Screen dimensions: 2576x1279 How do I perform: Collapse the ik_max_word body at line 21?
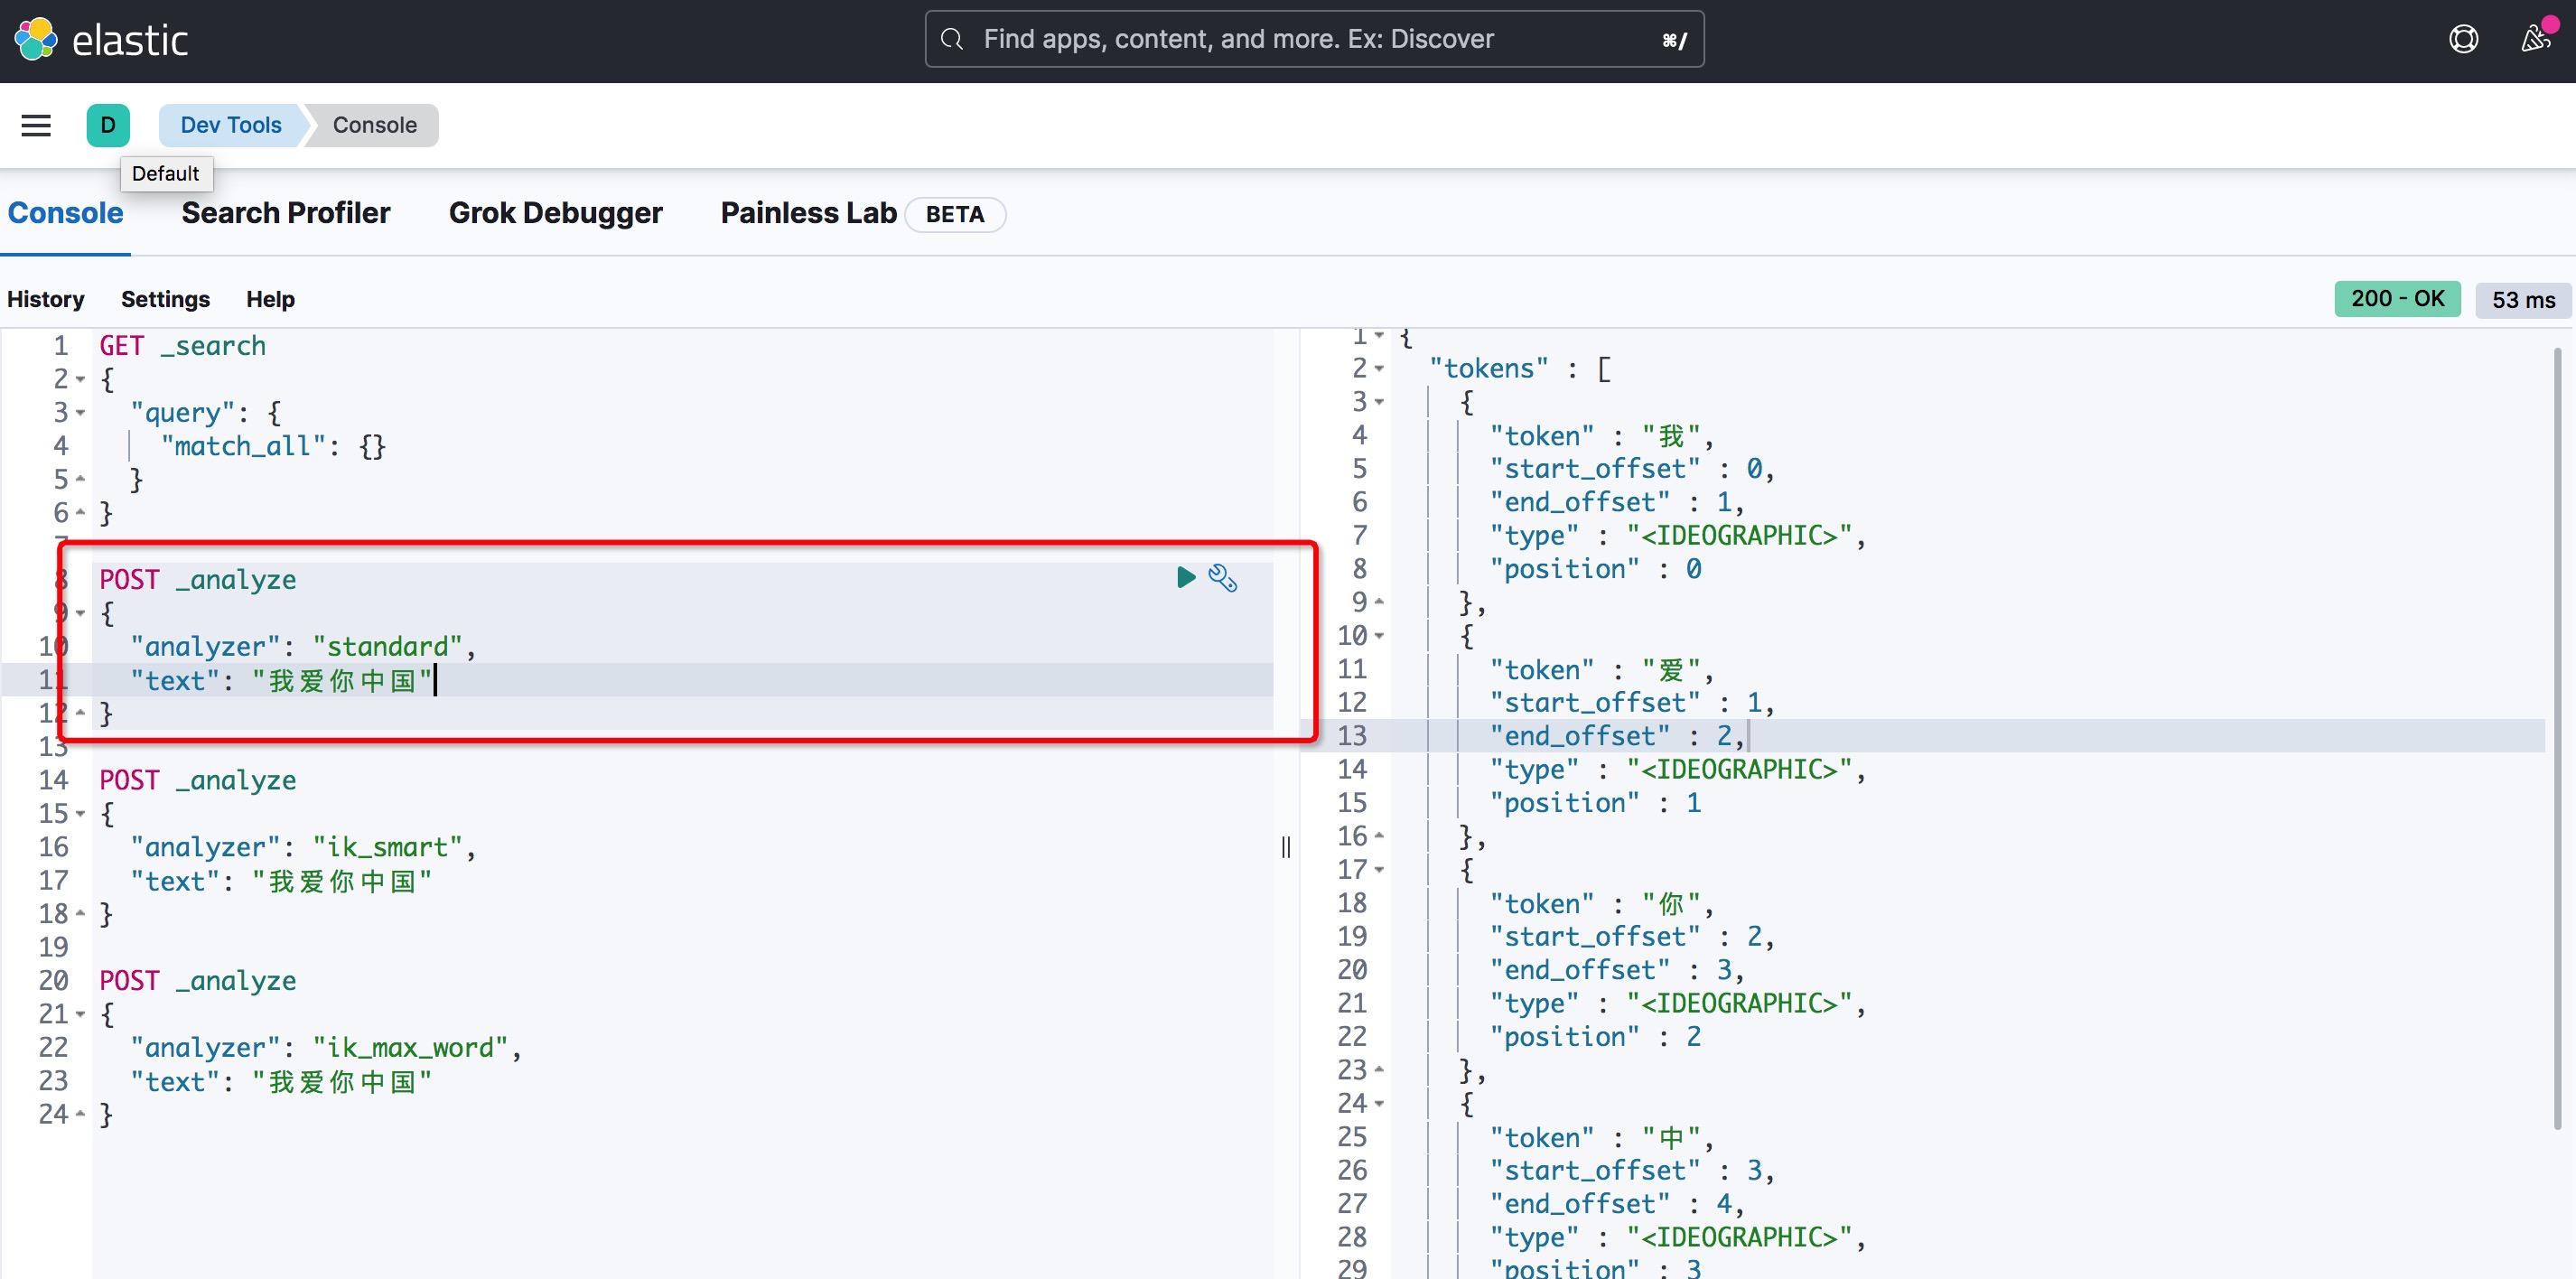[x=81, y=1014]
